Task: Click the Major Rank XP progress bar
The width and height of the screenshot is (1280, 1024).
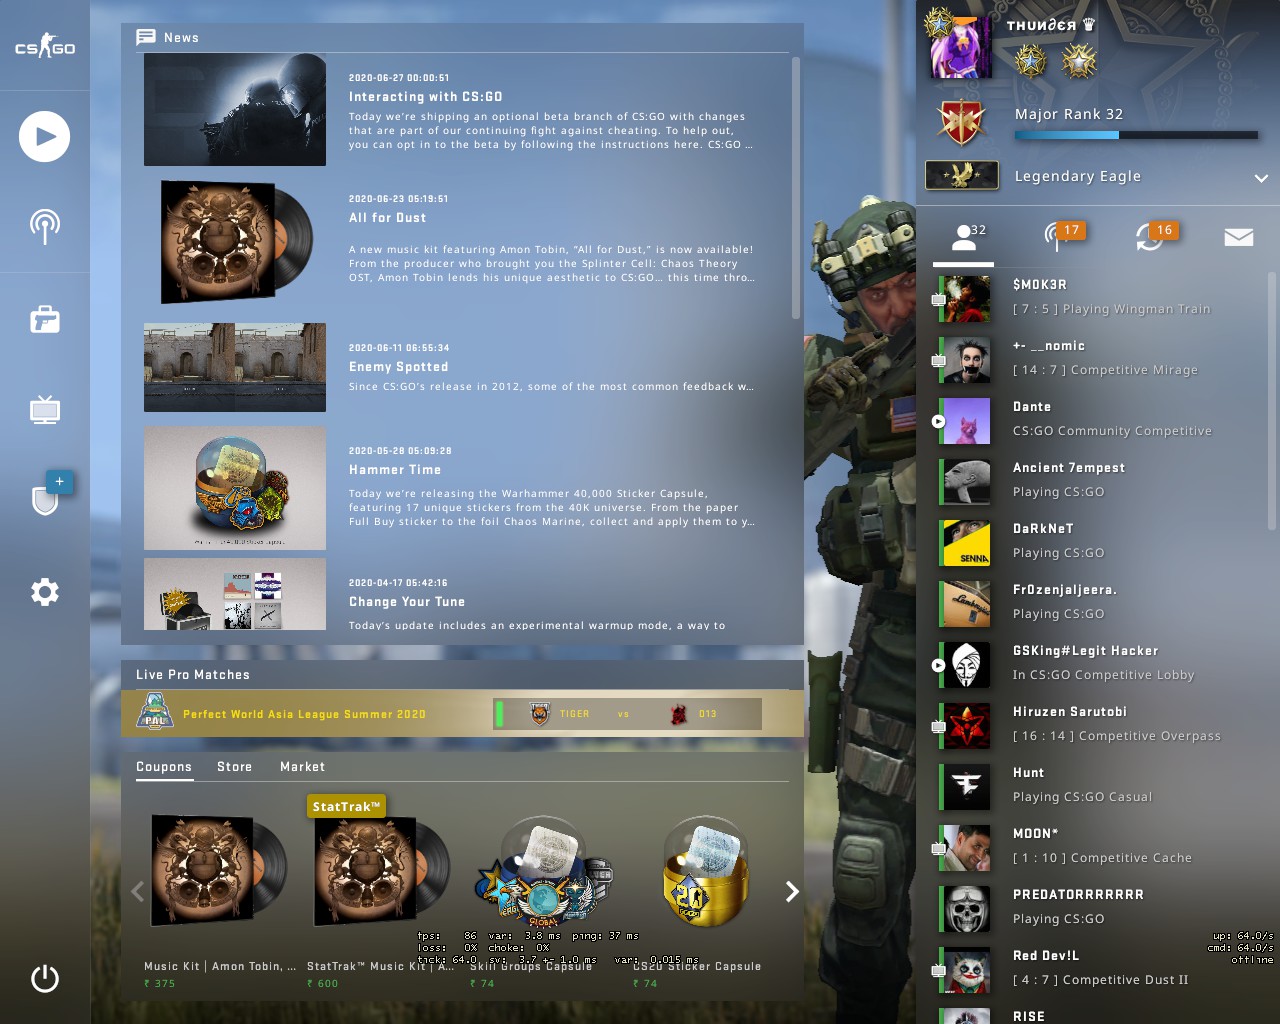Action: (1136, 135)
